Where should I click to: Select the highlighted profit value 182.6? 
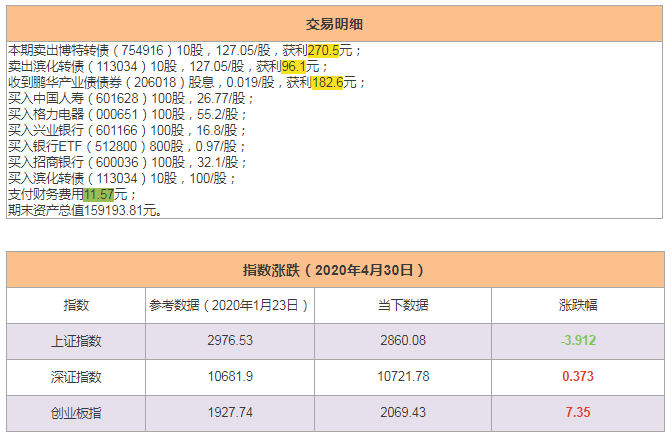[327, 82]
